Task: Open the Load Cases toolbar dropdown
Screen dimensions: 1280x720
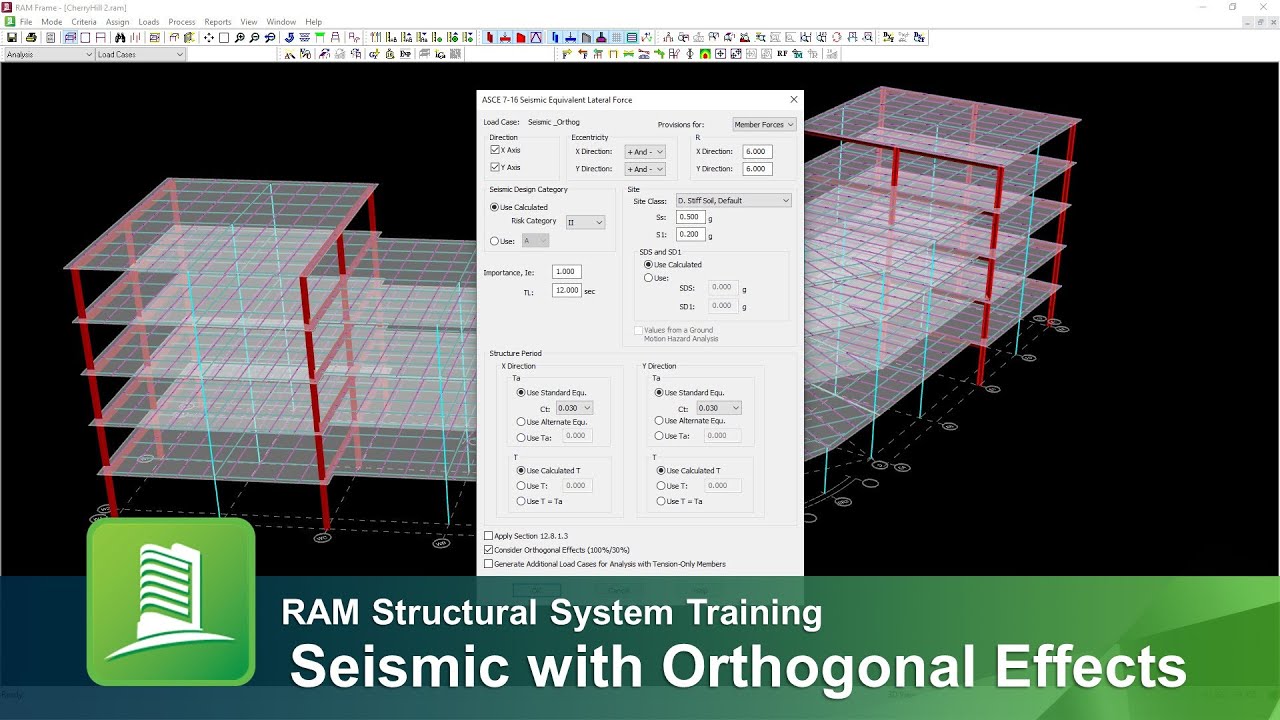Action: pos(140,54)
